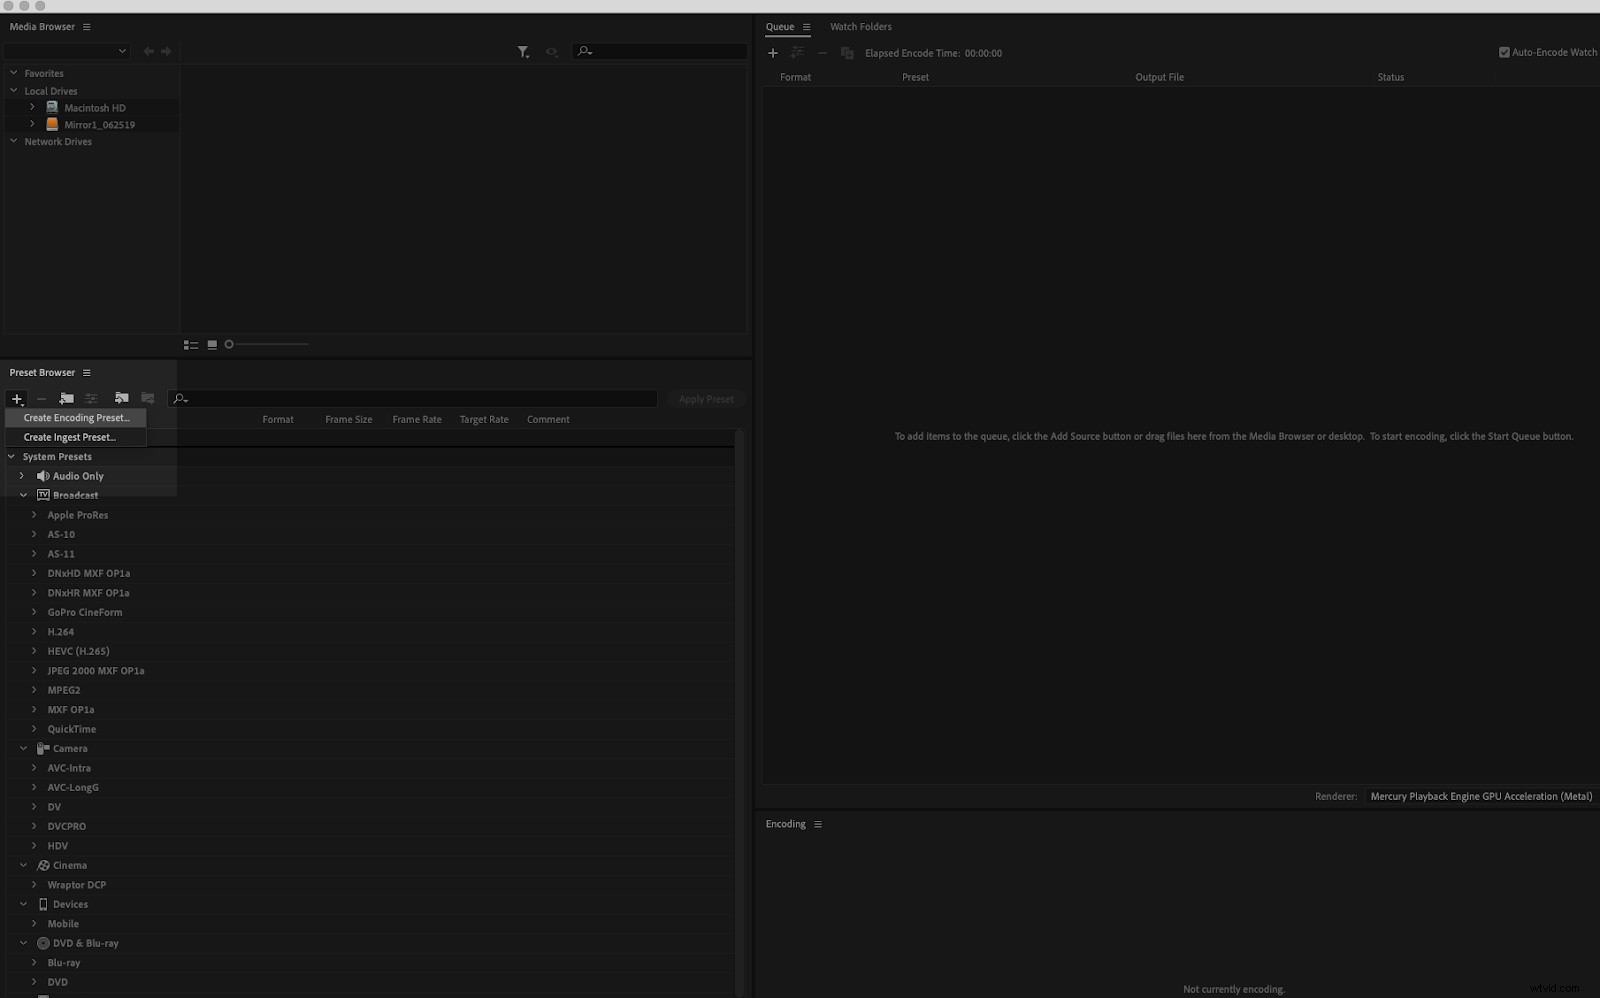Open the Encoding panel menu
Screen dimensions: 1600x998
tap(817, 824)
